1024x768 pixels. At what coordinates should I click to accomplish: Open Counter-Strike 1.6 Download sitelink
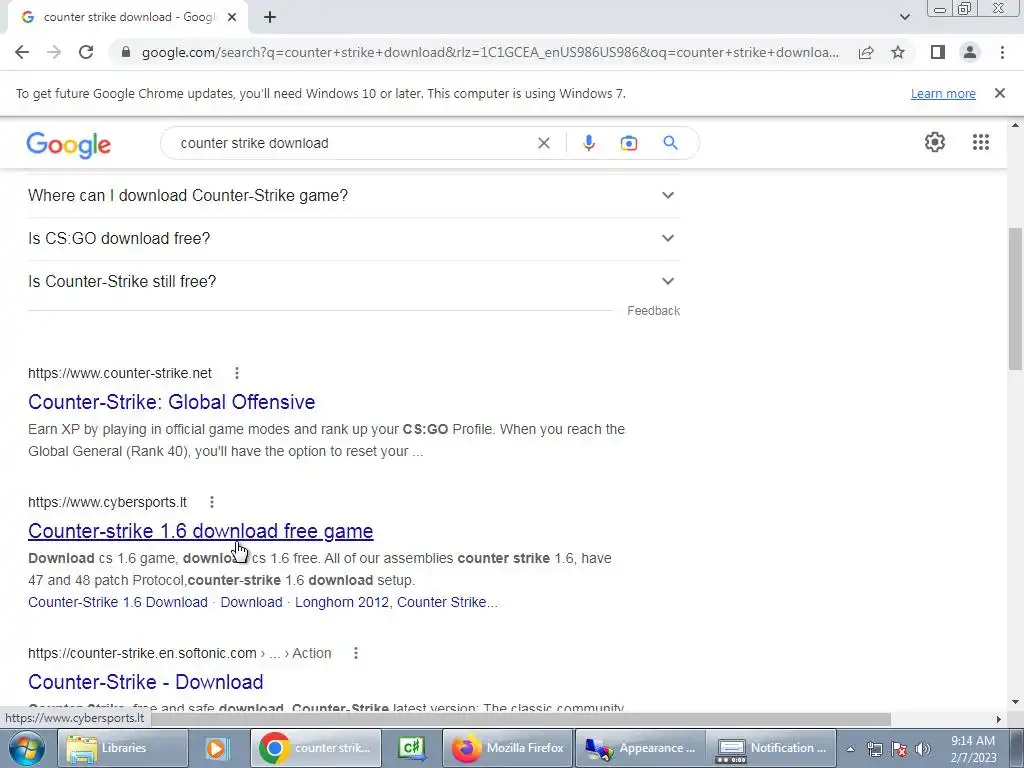(x=118, y=602)
